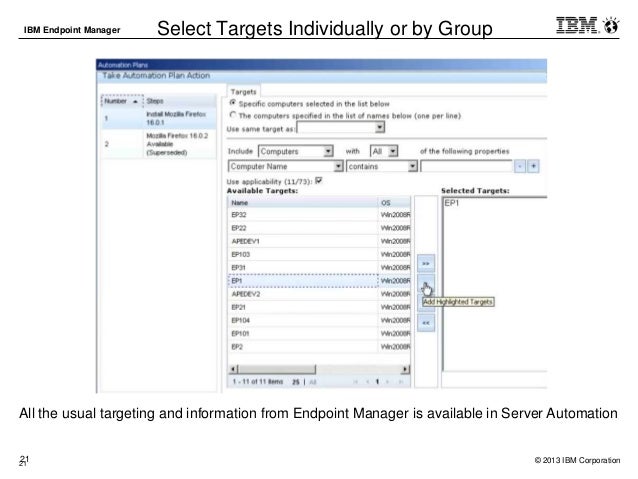Open the 'Use same target as' dropdown
The width and height of the screenshot is (638, 479).
coord(380,127)
